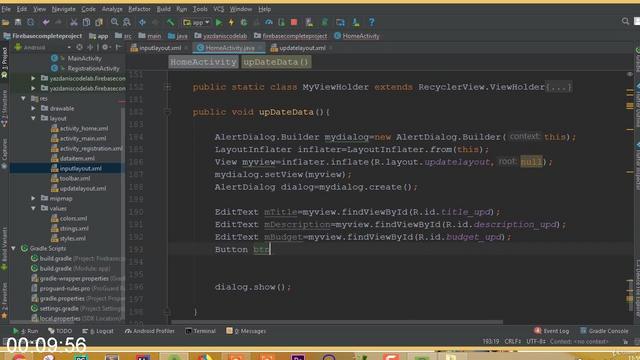Click the Navigate Back arrow icon
The width and height of the screenshot is (640, 360).
142,22
